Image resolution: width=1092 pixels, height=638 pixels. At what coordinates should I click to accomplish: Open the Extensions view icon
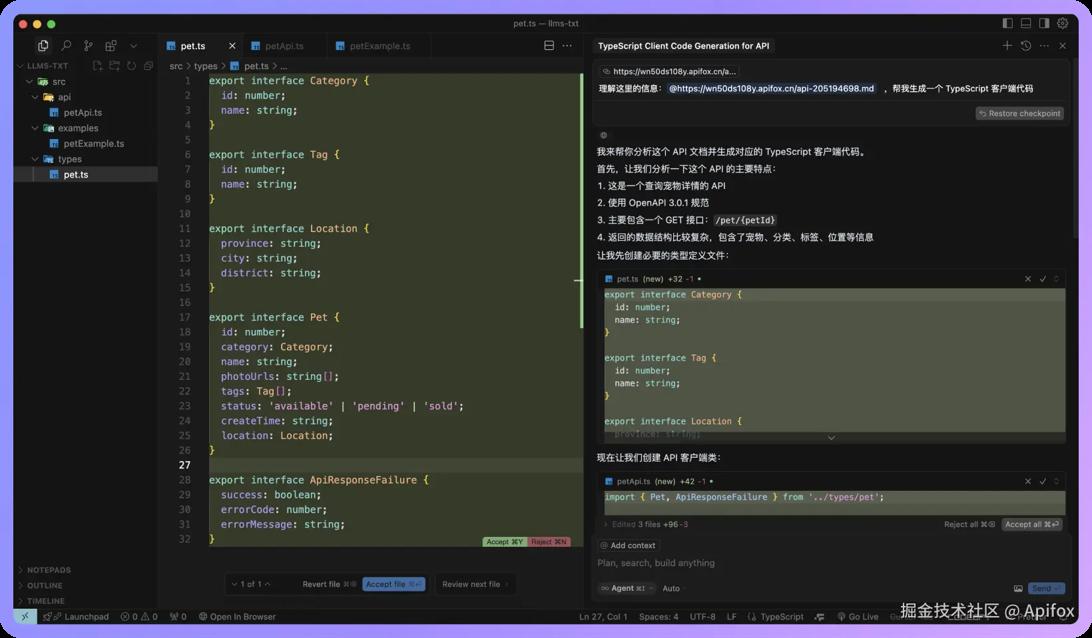(111, 45)
